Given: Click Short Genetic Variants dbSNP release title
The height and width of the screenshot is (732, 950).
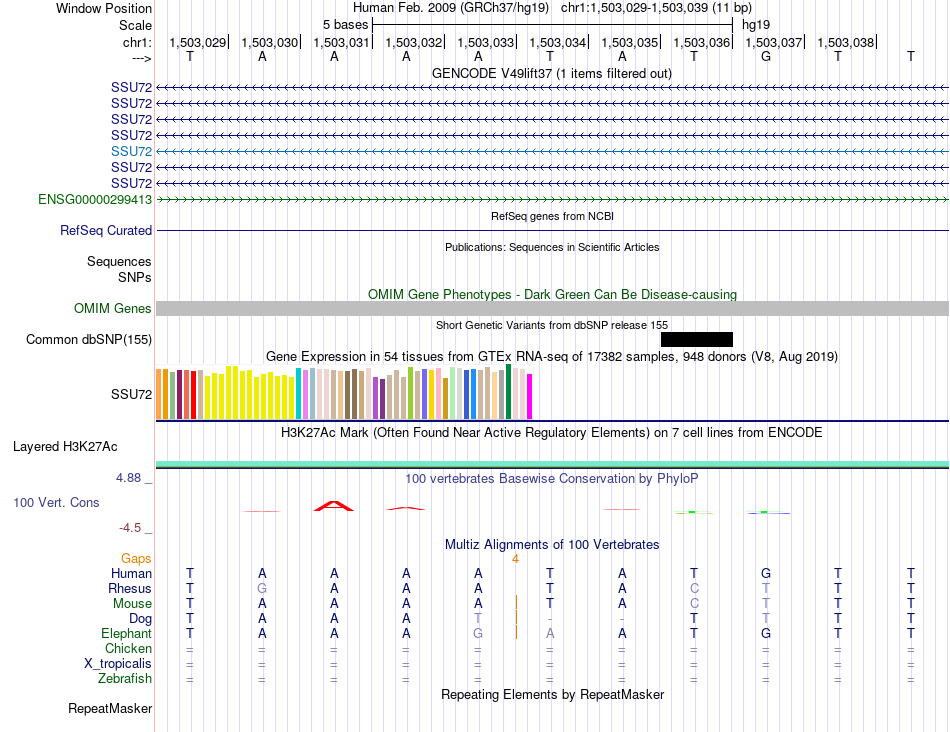Looking at the screenshot, I should tap(552, 325).
